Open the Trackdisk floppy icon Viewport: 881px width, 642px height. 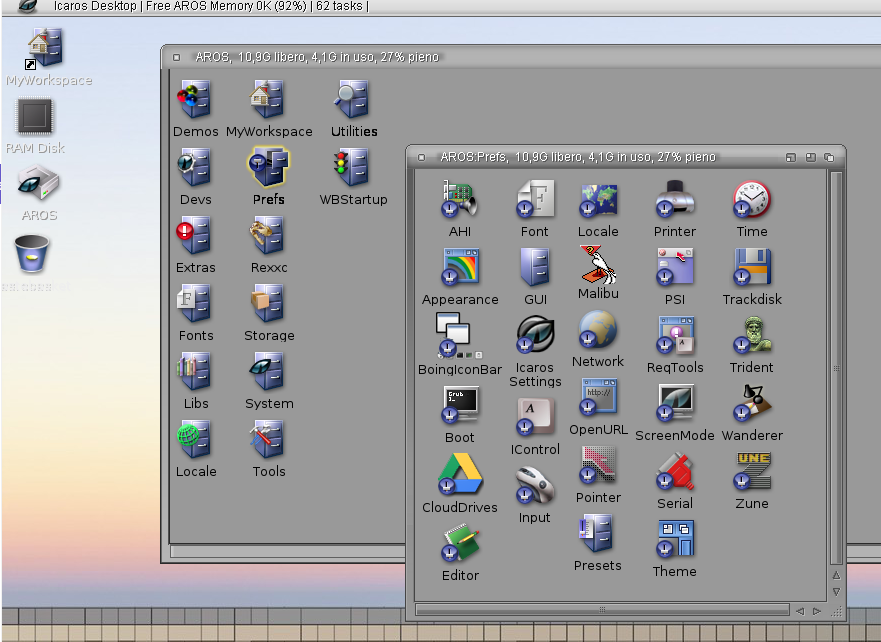pos(752,266)
